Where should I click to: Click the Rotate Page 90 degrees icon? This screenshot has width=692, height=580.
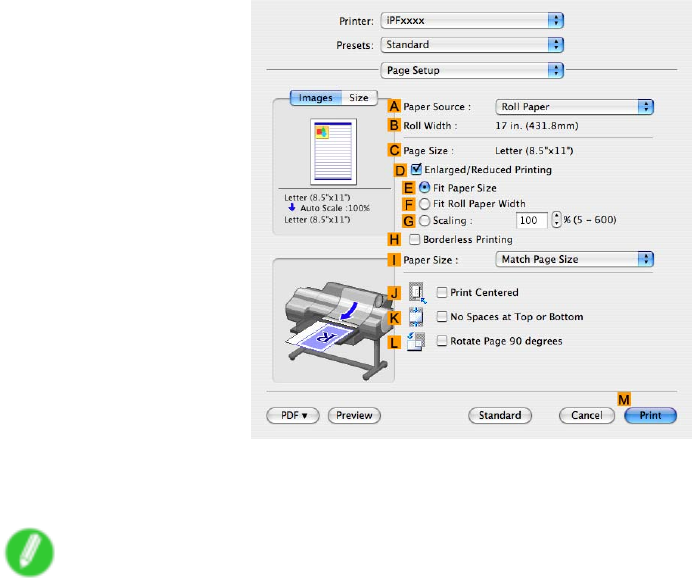[416, 341]
